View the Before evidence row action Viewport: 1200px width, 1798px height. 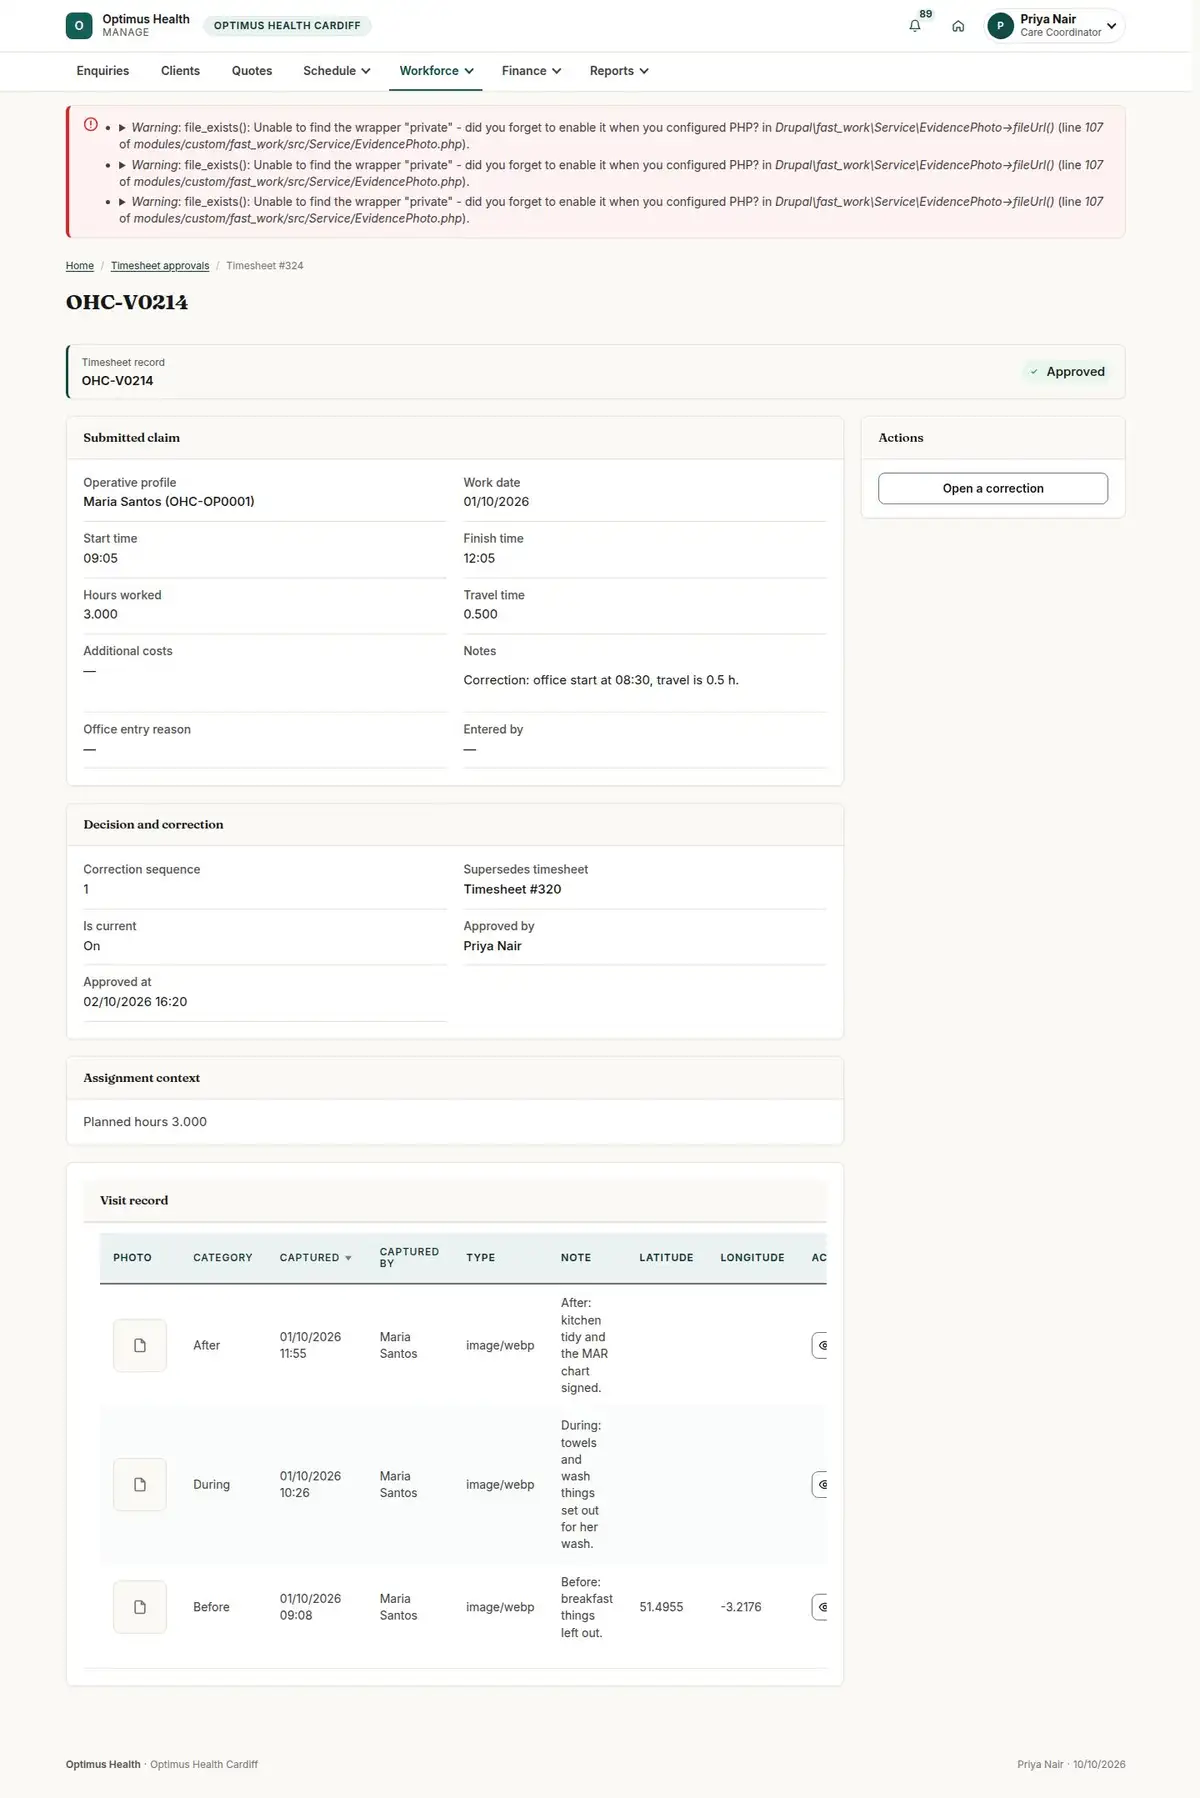pos(820,1607)
